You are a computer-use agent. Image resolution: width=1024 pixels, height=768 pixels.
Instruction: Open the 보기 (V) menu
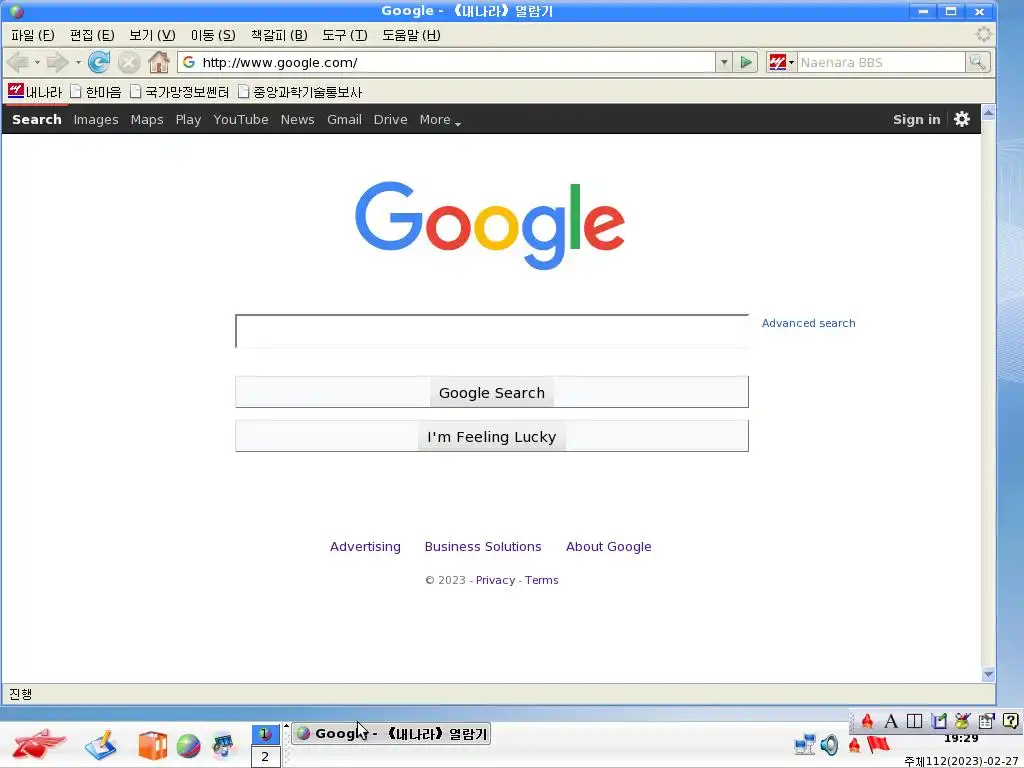click(152, 35)
